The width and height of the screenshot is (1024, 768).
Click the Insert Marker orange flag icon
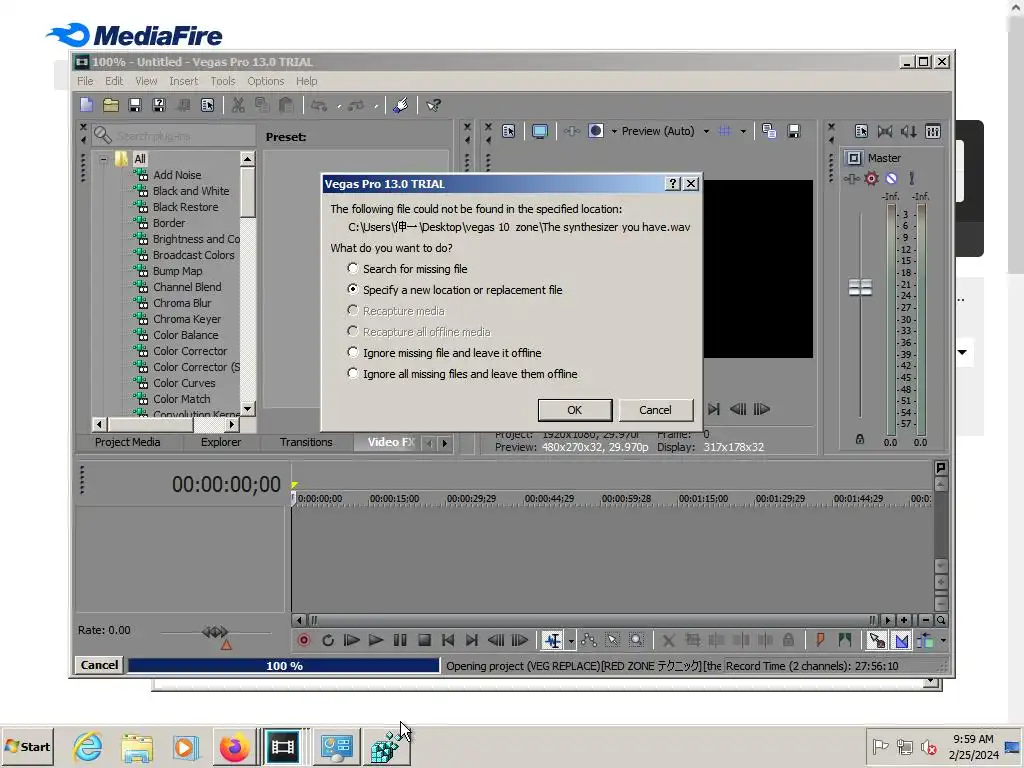[820, 640]
